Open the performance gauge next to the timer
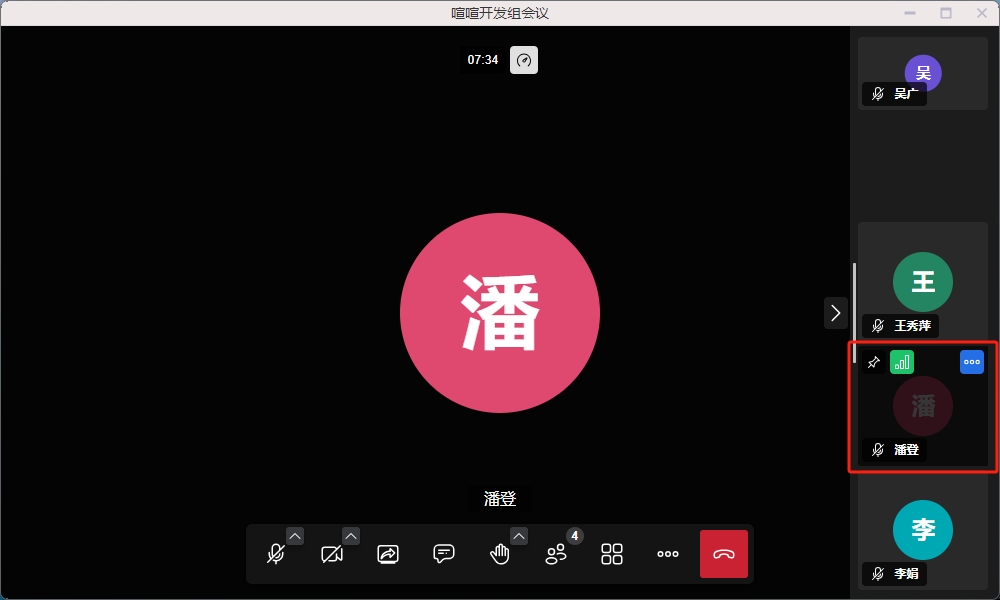Screen dimensions: 1000x600 point(524,60)
